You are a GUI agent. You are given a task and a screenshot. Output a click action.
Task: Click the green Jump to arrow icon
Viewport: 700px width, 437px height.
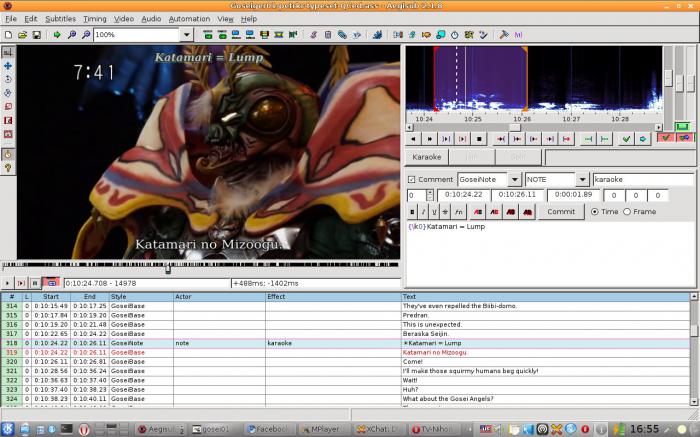pos(57,35)
